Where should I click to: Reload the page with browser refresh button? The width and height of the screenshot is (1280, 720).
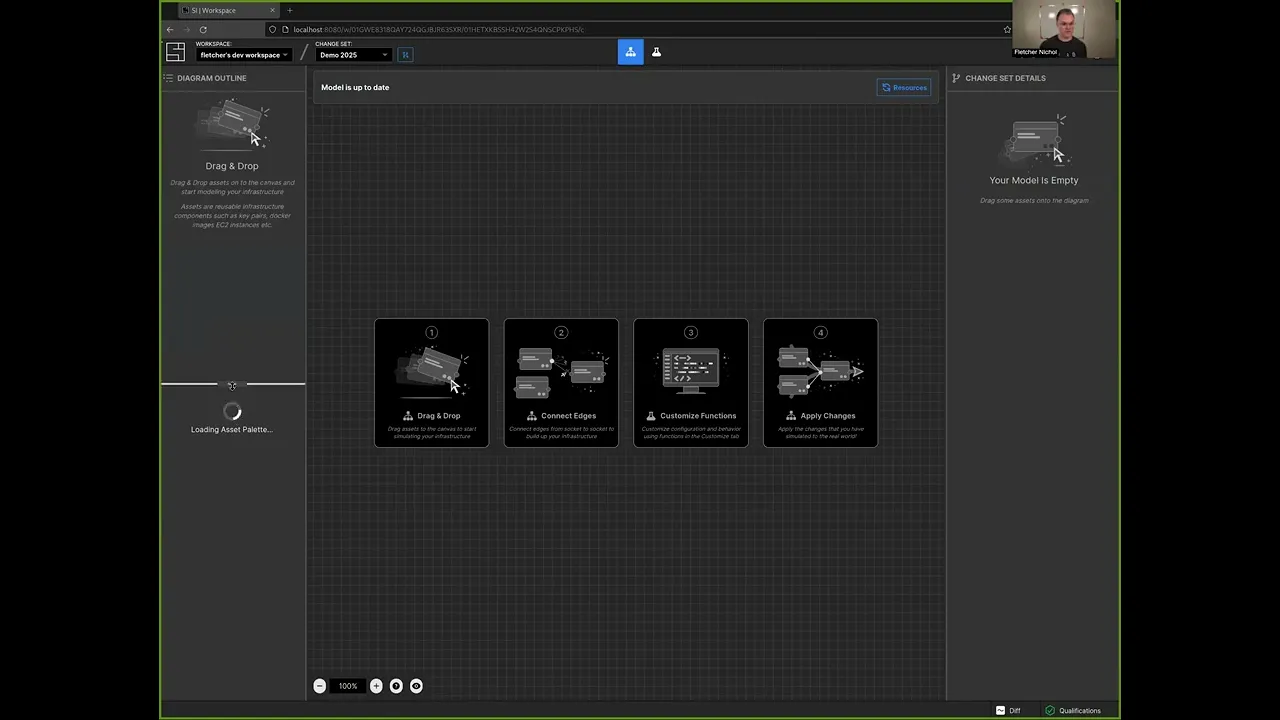click(x=203, y=29)
